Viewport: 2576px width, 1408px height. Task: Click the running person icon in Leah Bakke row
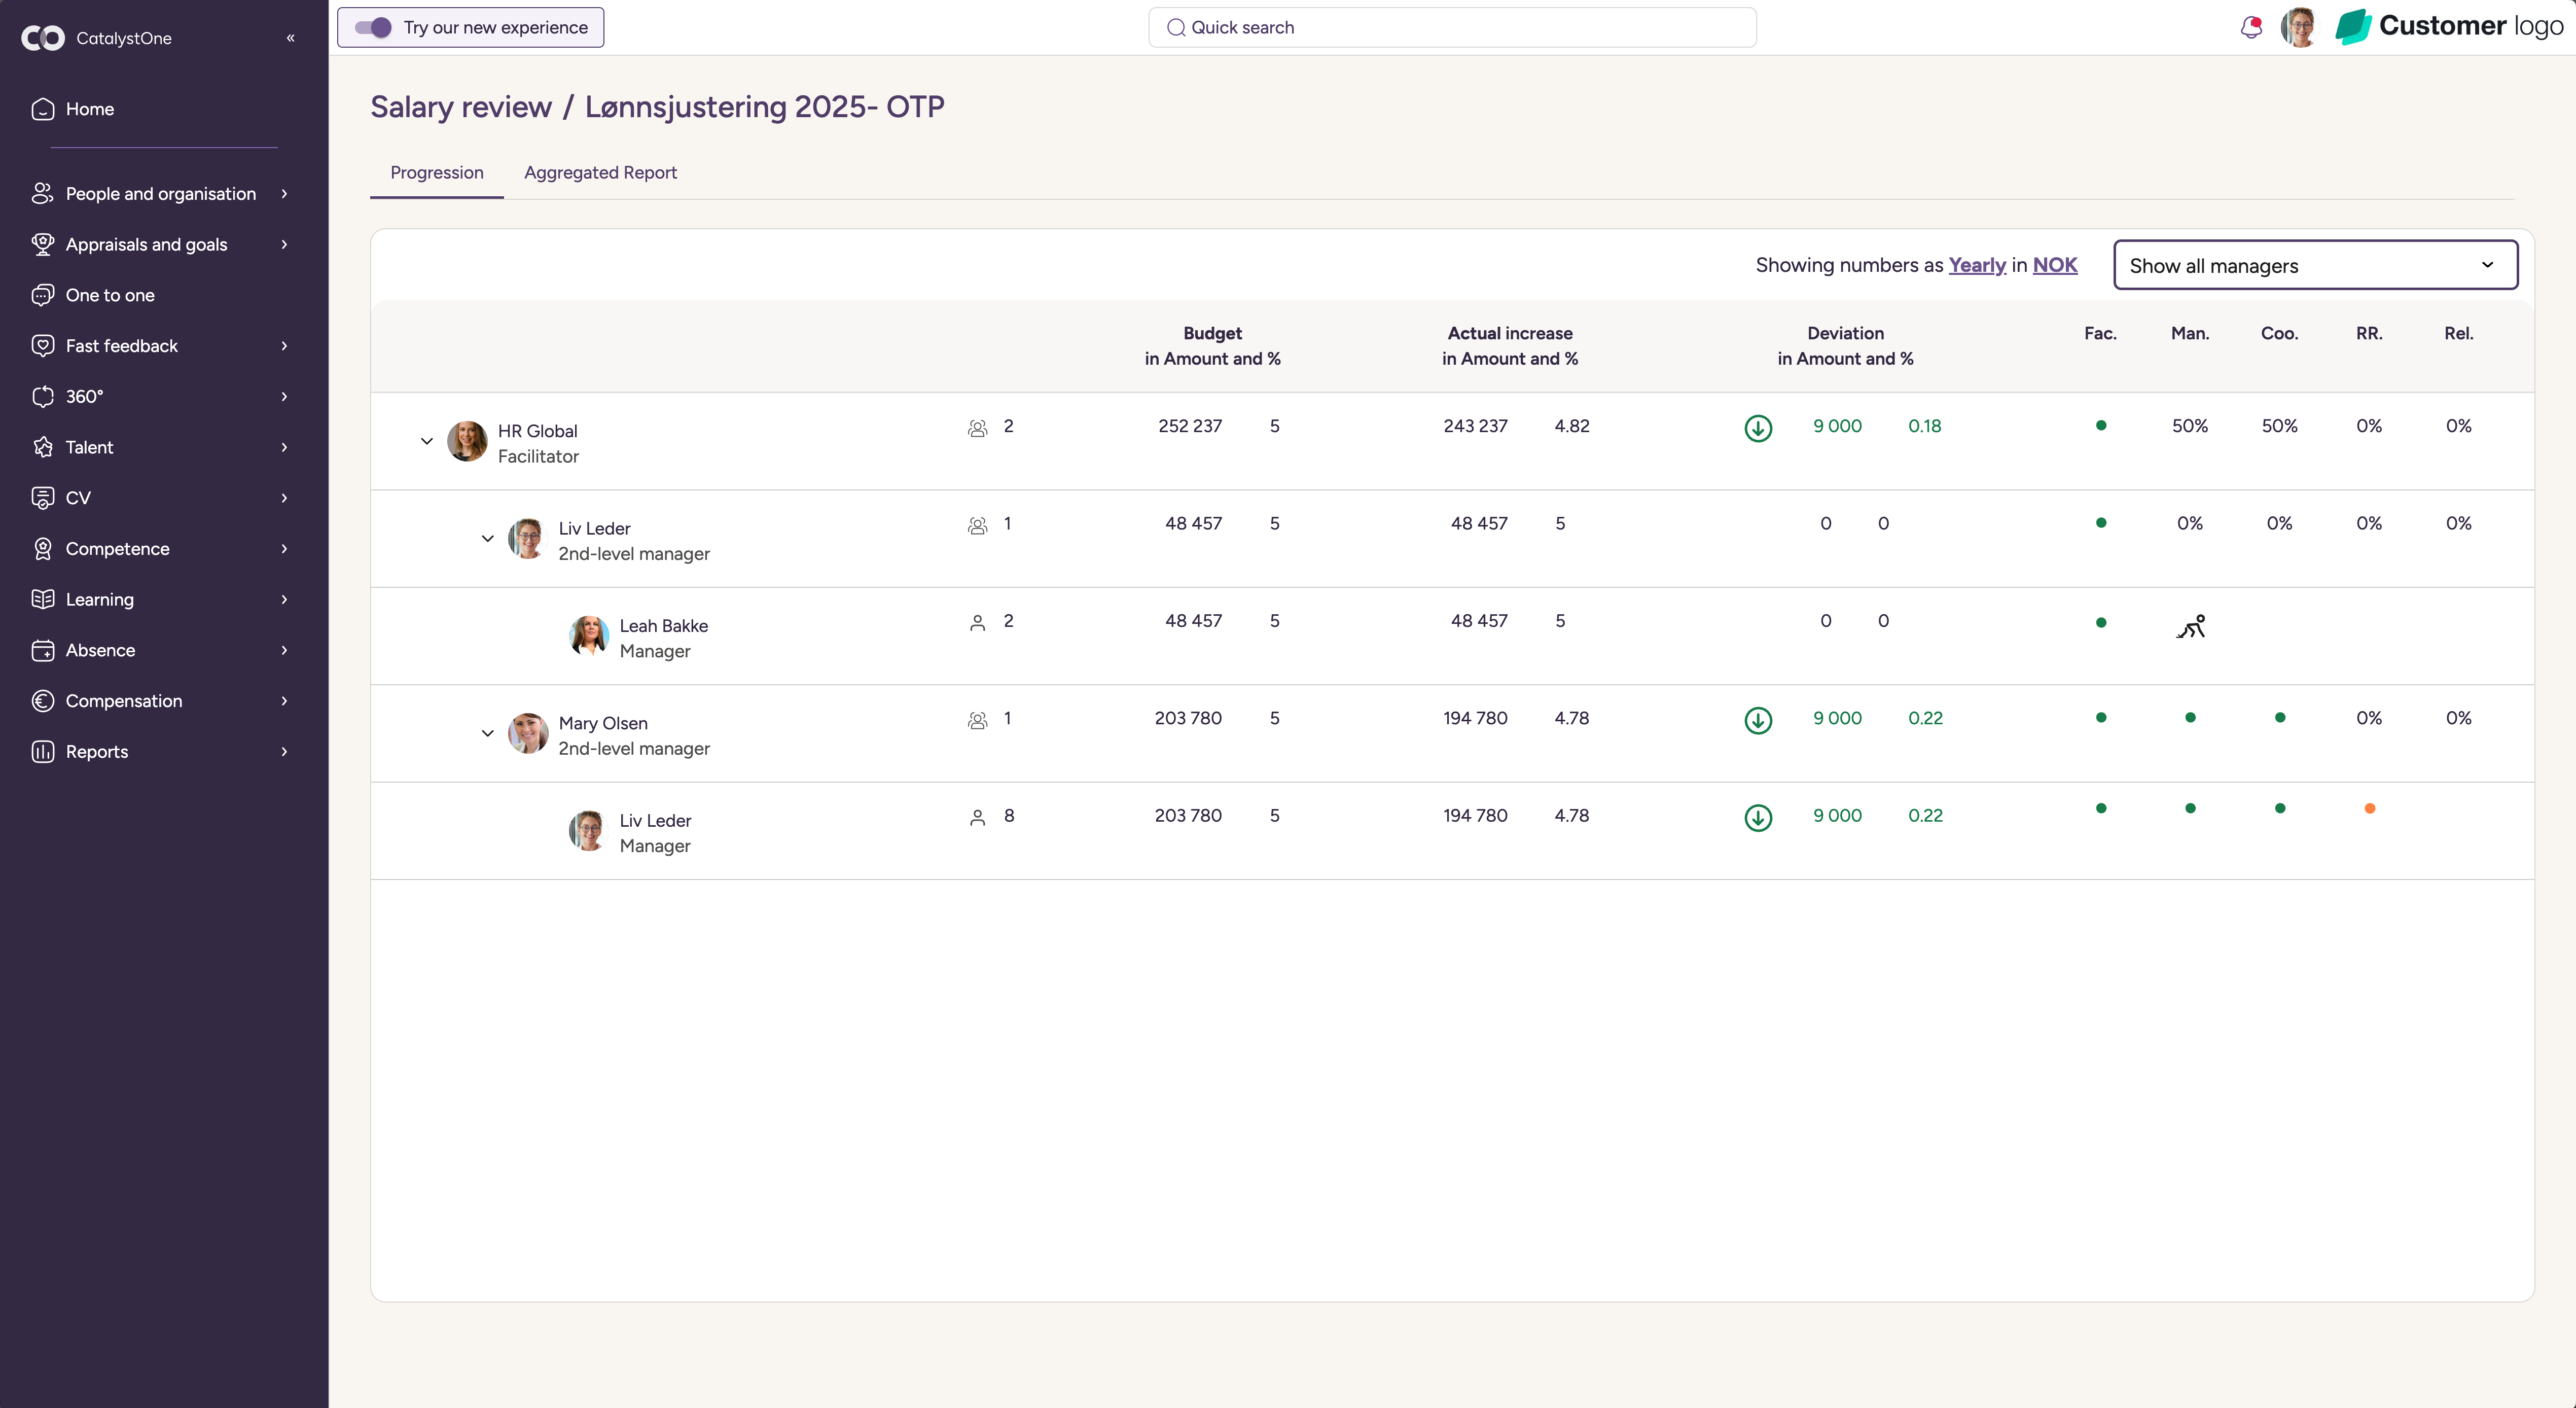pos(2190,626)
